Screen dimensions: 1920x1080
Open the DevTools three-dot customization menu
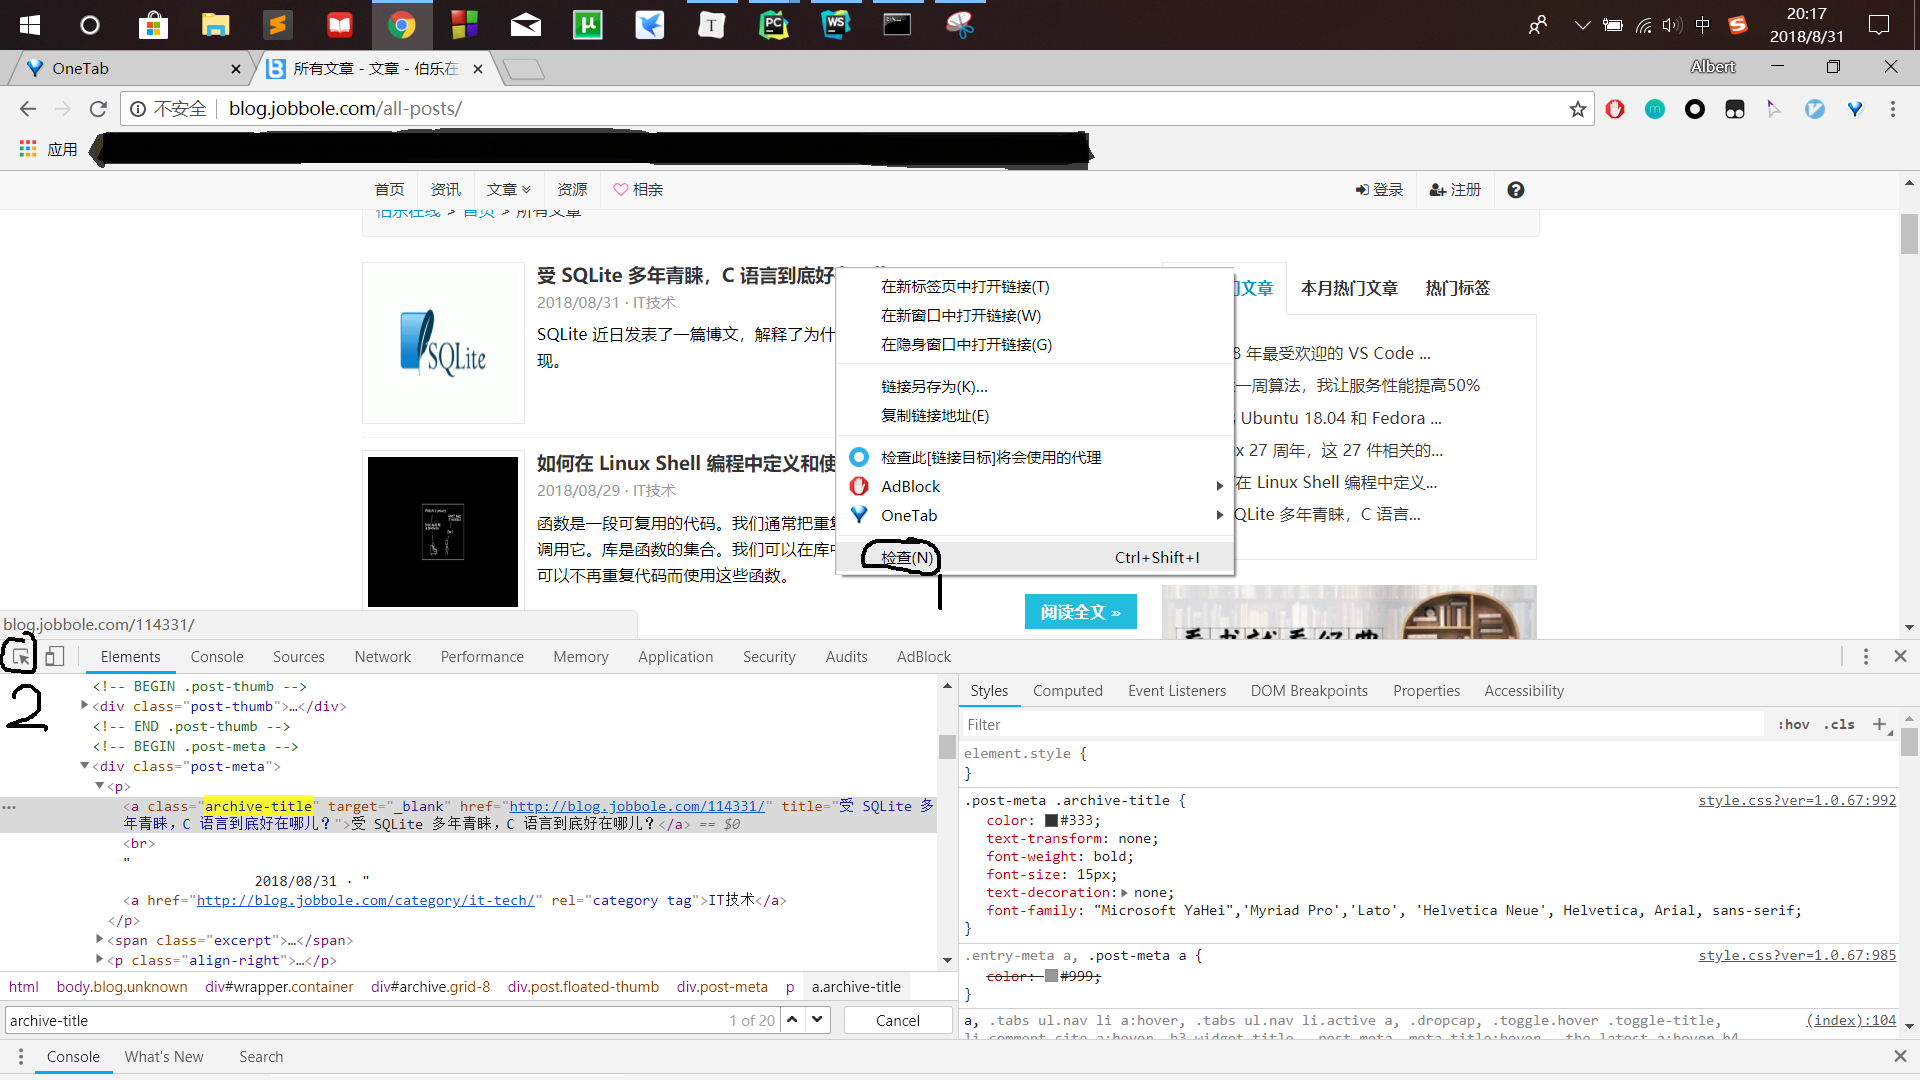coord(1865,656)
